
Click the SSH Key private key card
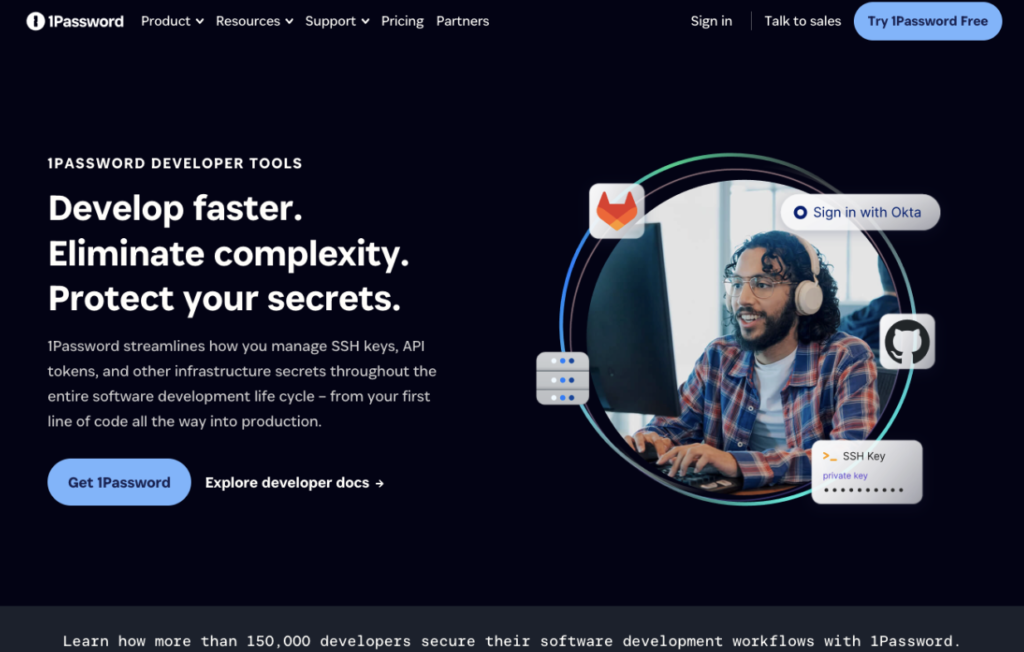867,472
